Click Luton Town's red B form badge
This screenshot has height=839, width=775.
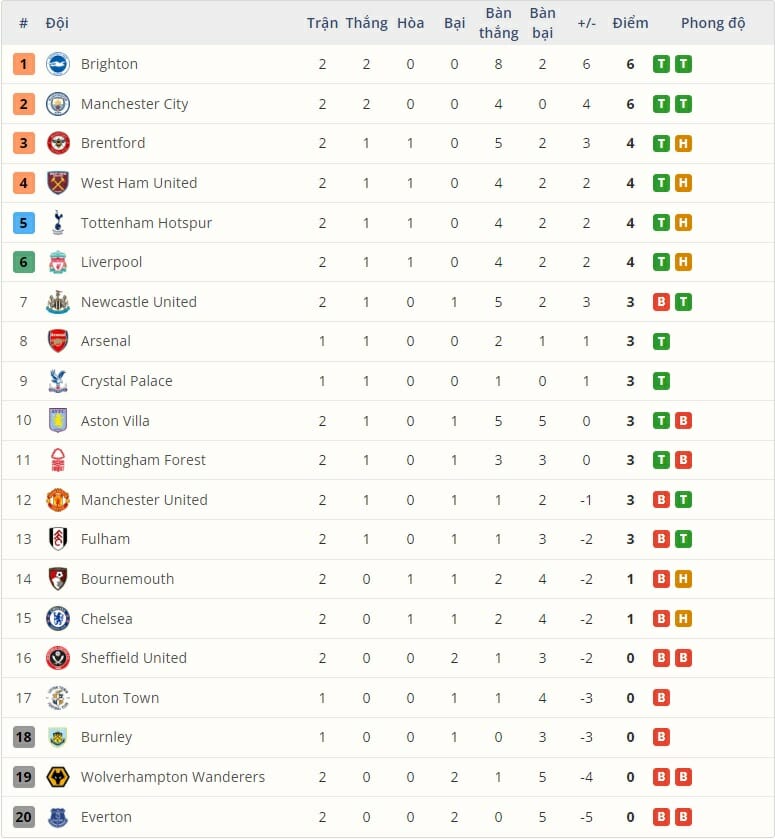coord(661,697)
